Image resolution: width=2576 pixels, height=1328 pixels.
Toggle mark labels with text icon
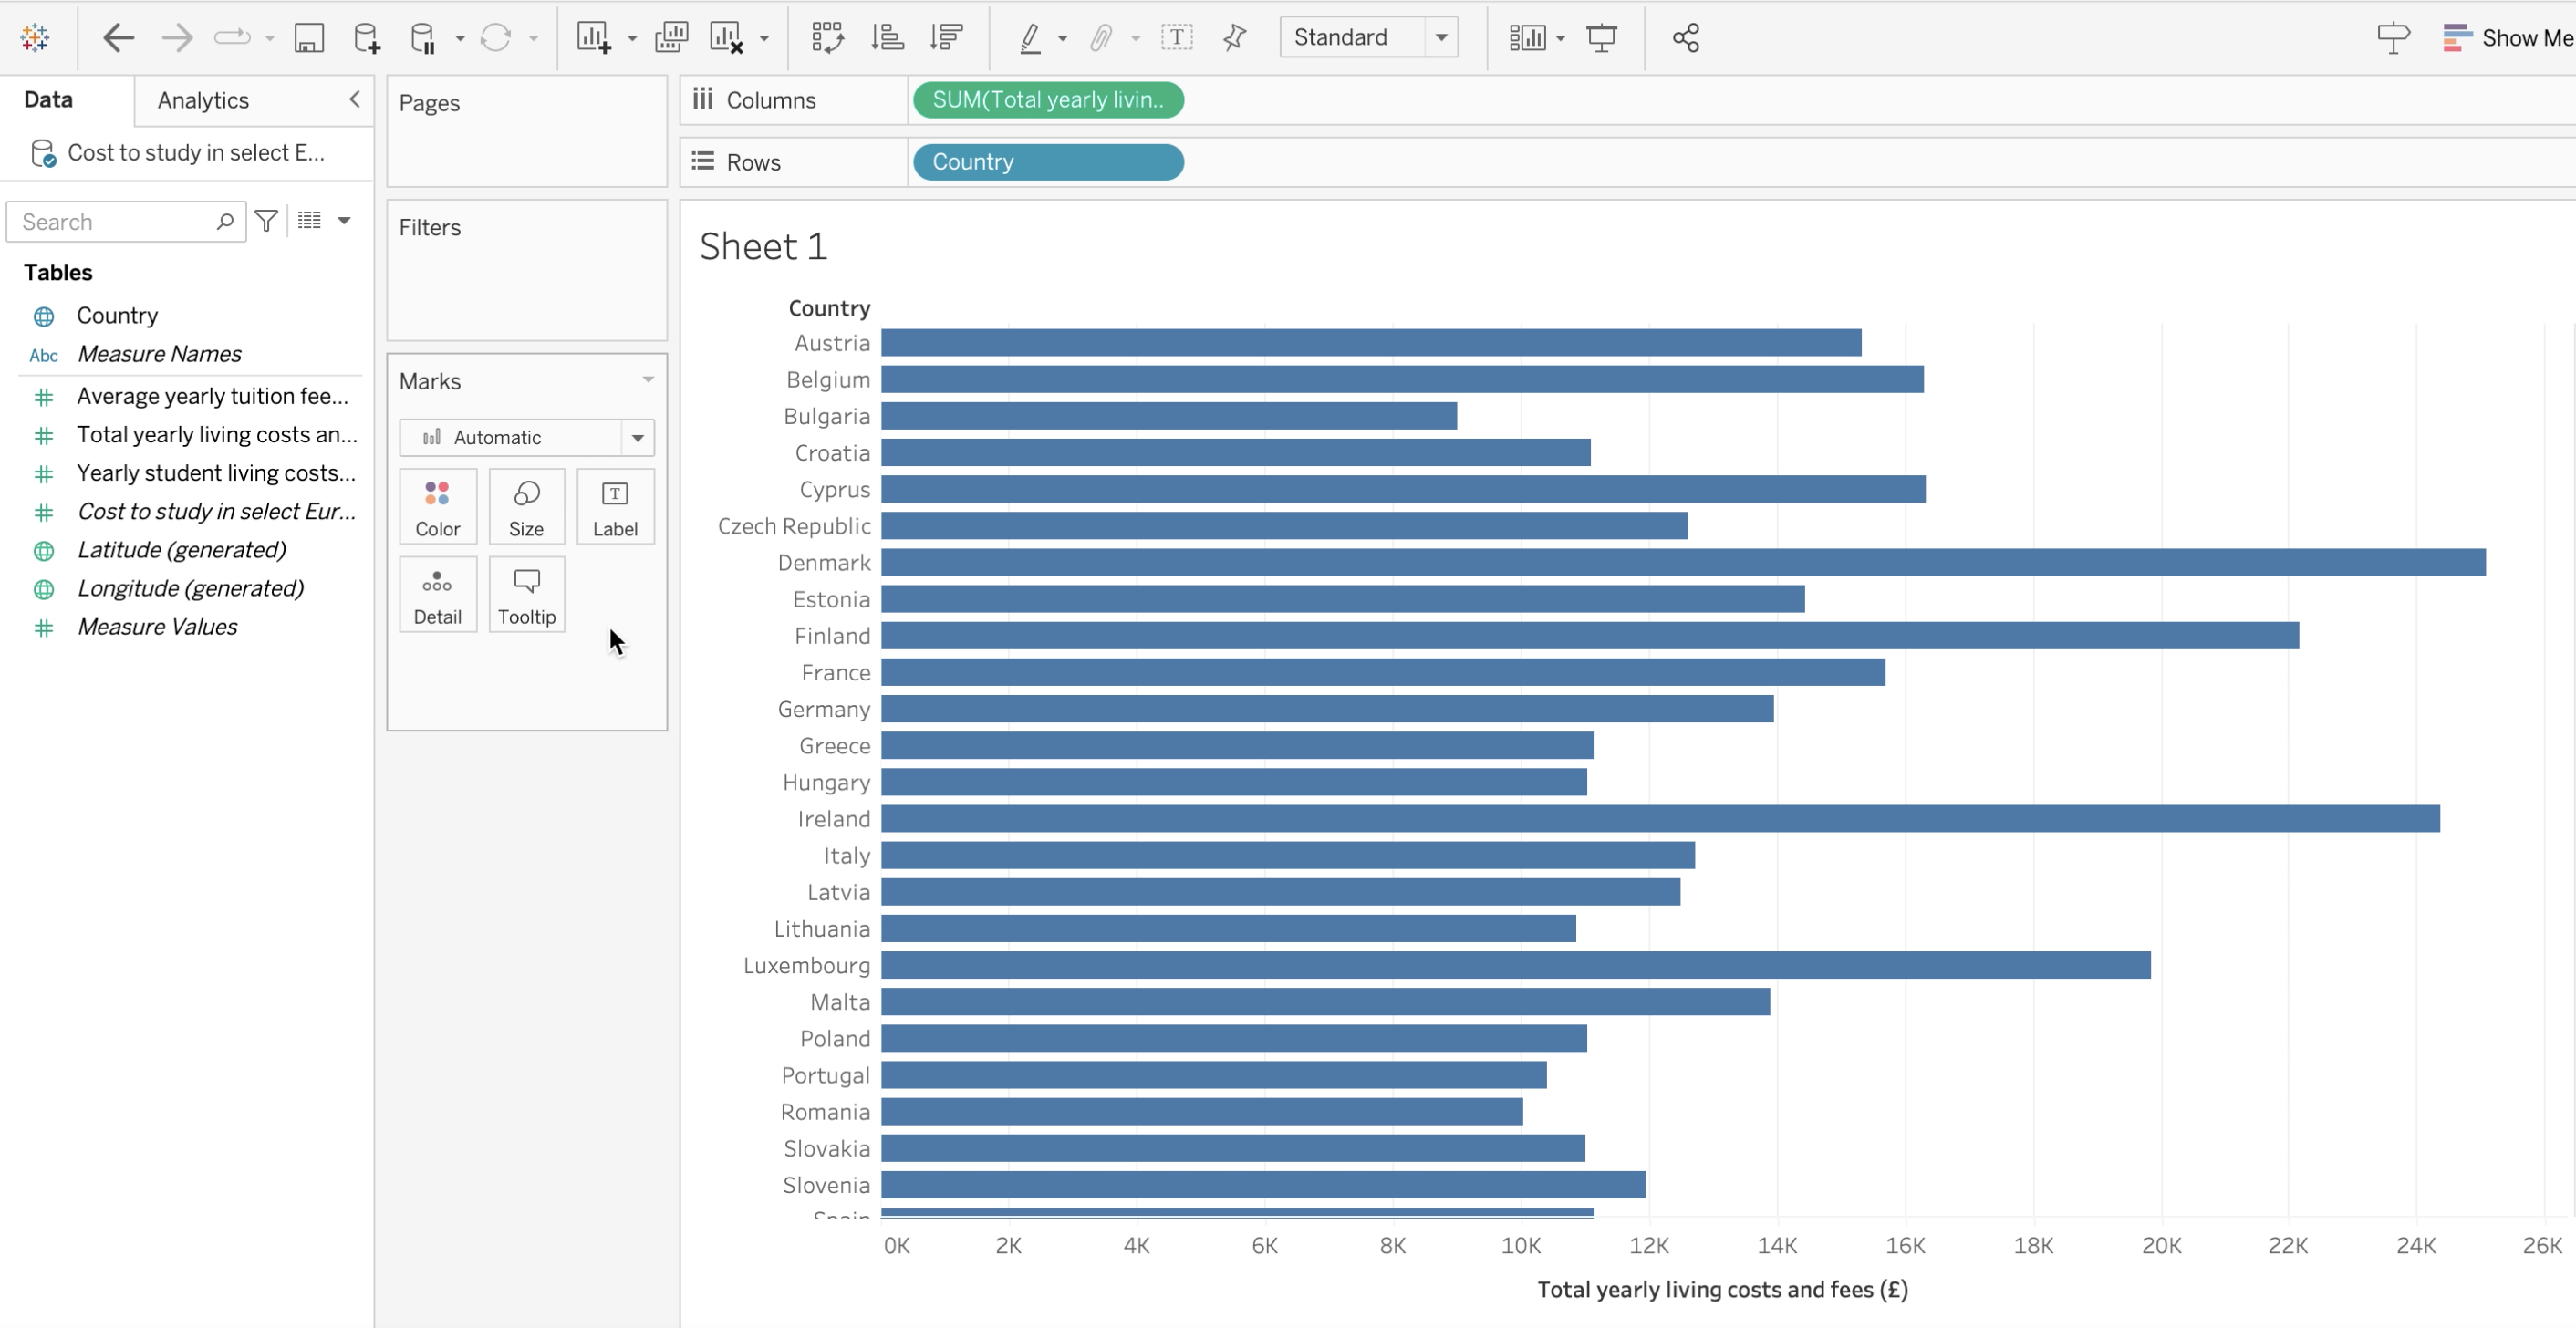1176,38
